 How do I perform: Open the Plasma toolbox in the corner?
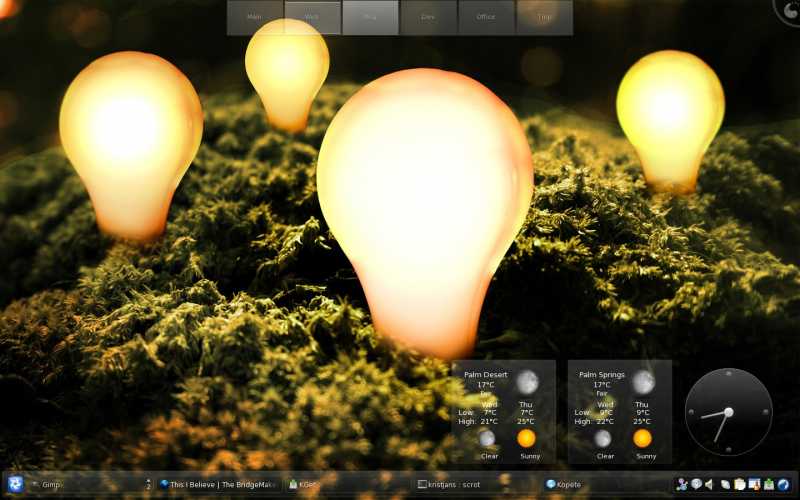coord(788,11)
